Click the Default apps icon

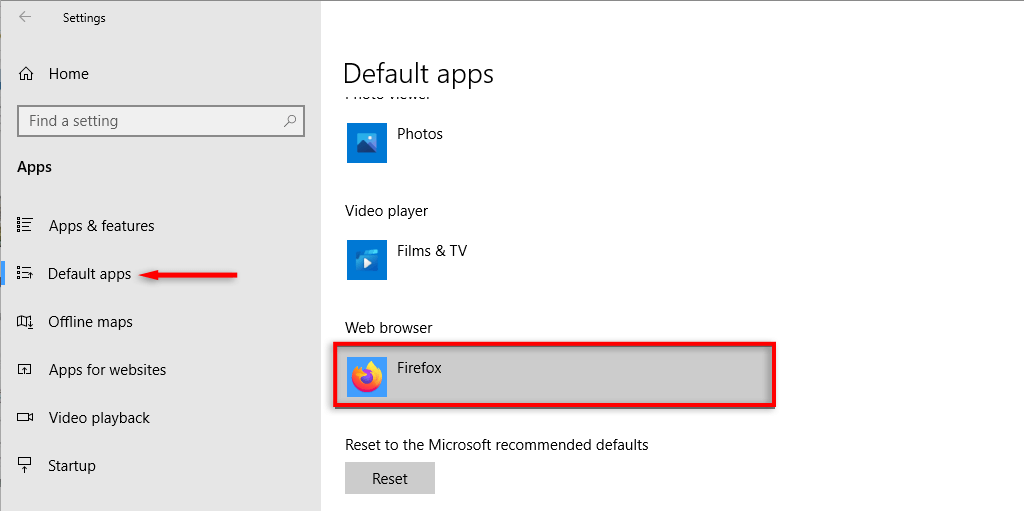pyautogui.click(x=26, y=274)
